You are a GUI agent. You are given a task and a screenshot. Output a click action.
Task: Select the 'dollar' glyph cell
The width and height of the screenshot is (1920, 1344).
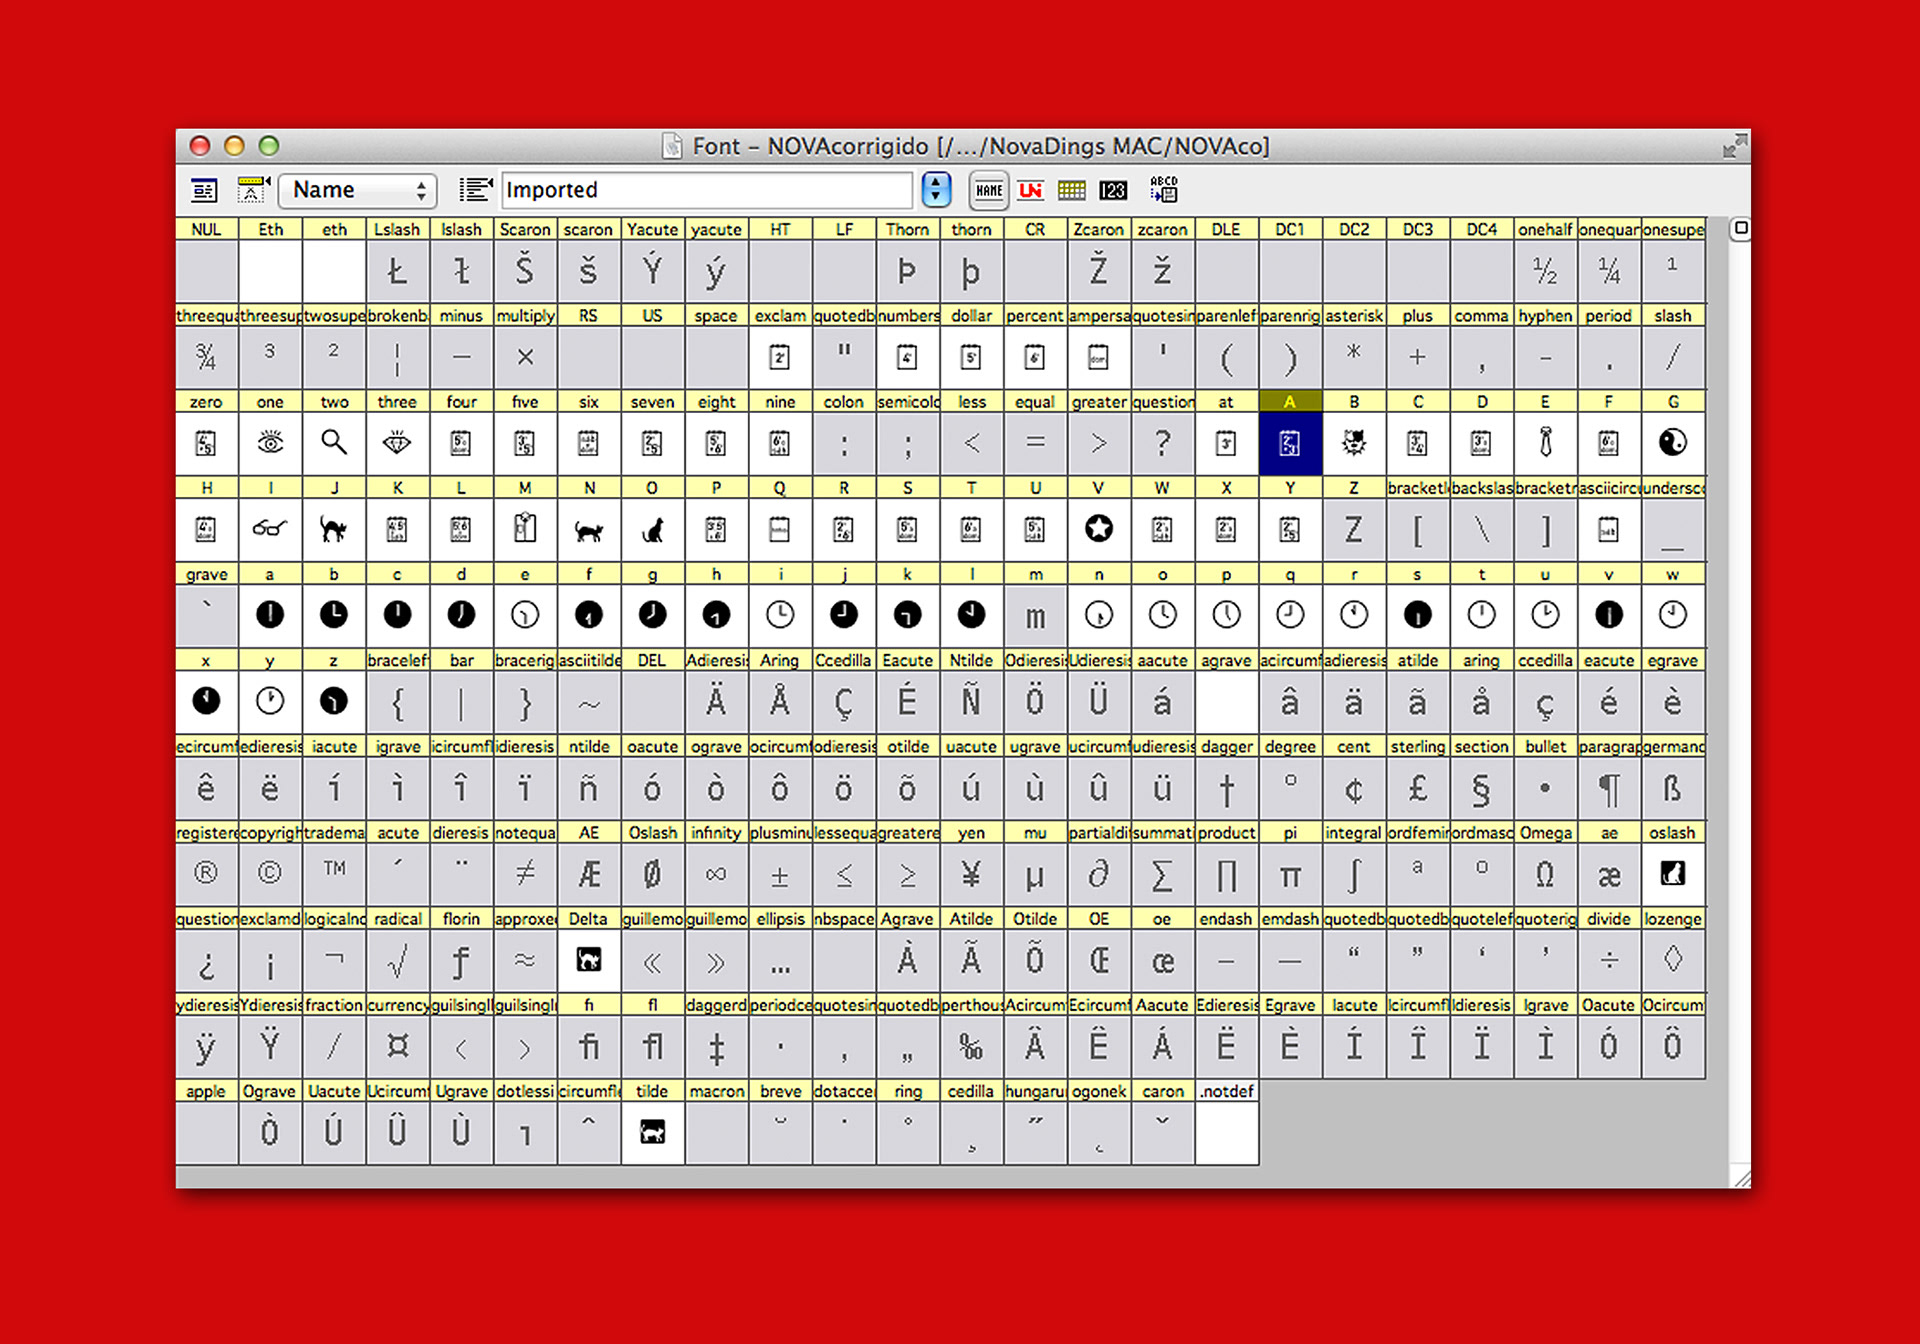coord(971,357)
